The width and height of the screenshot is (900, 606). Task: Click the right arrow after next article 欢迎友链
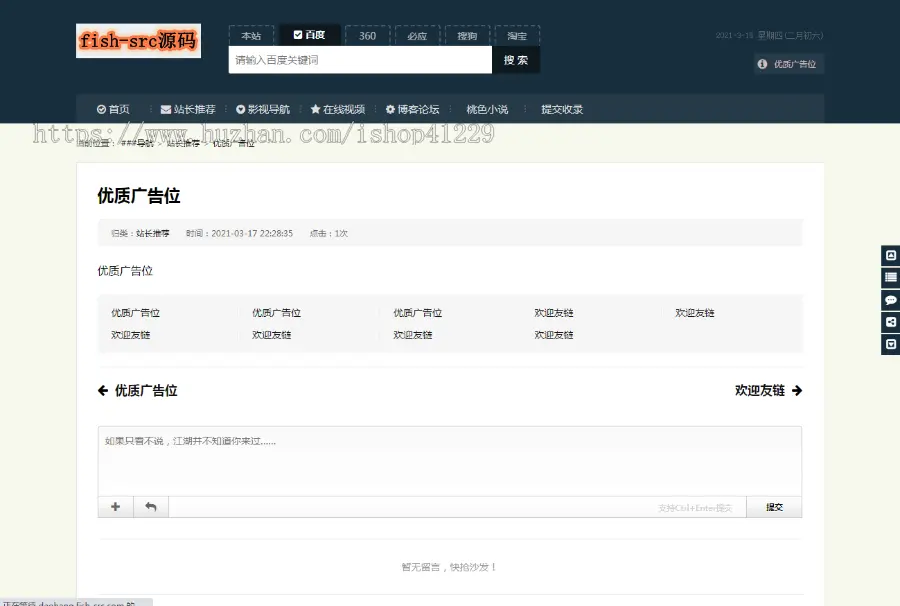[797, 391]
